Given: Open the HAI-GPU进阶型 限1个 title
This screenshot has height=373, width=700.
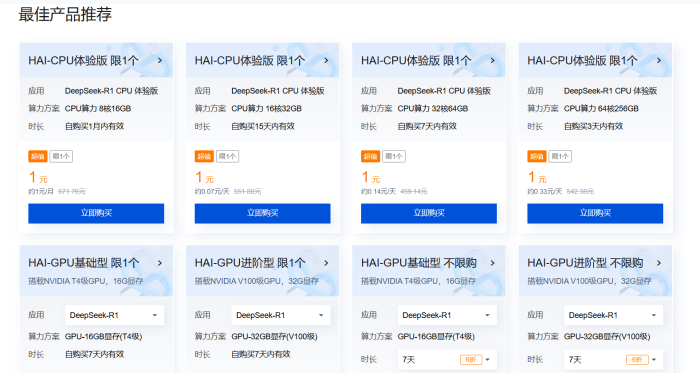Looking at the screenshot, I should pos(250,263).
